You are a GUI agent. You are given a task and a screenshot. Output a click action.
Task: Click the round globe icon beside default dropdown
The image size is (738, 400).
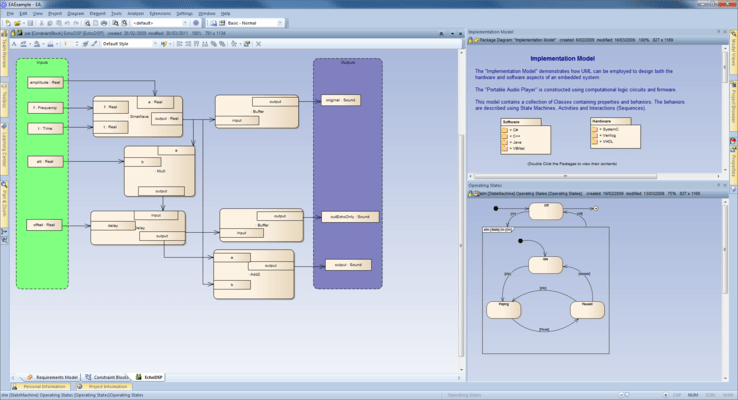[x=196, y=23]
